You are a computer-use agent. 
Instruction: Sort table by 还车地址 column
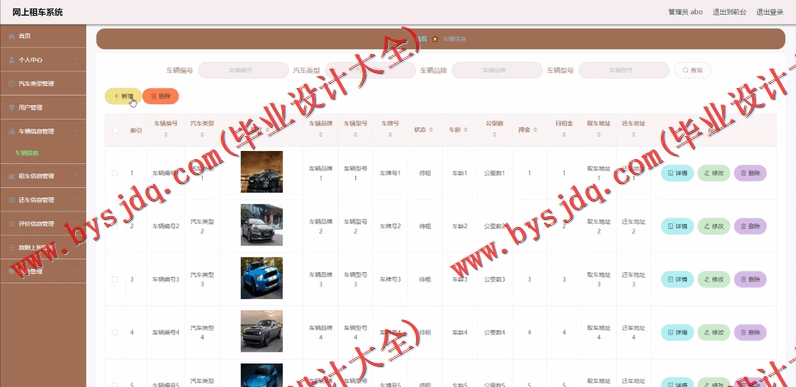634,135
